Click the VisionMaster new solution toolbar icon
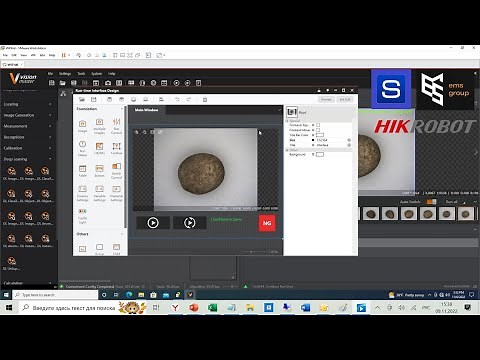 (x=52, y=83)
